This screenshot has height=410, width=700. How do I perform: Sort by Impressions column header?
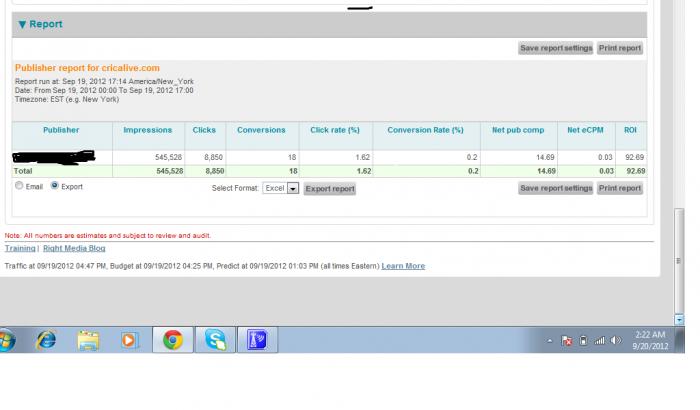pos(148,130)
